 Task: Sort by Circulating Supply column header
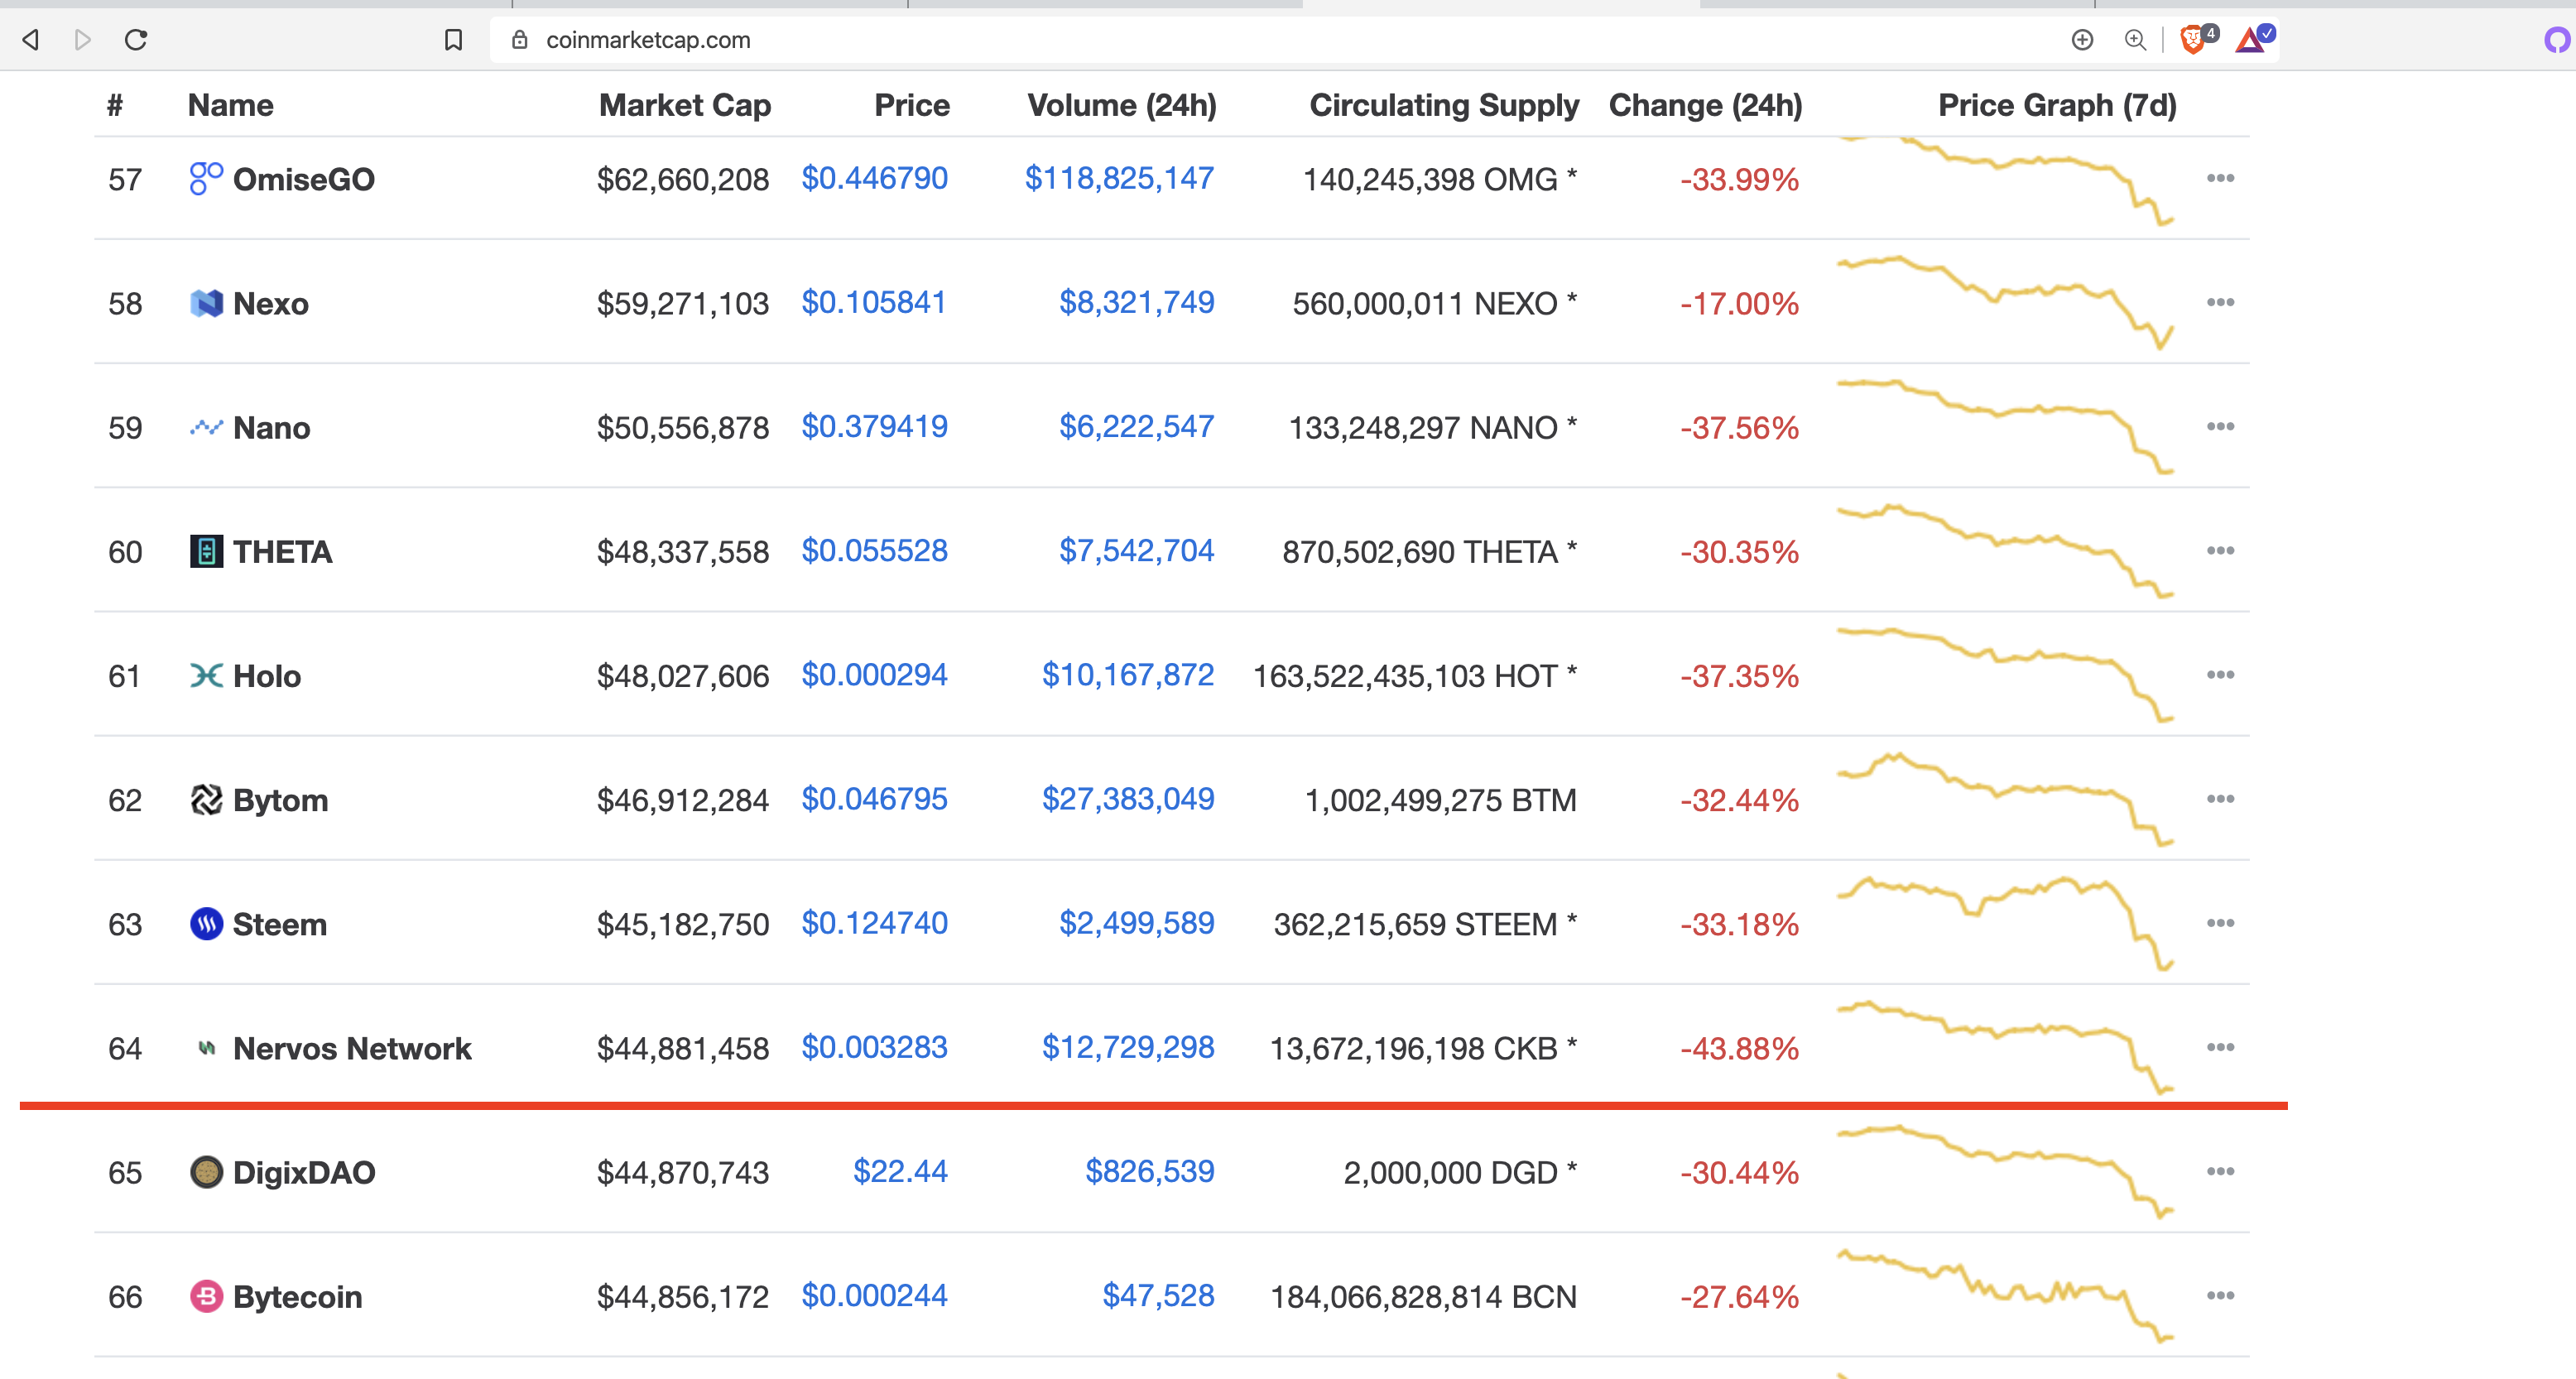click(1443, 105)
